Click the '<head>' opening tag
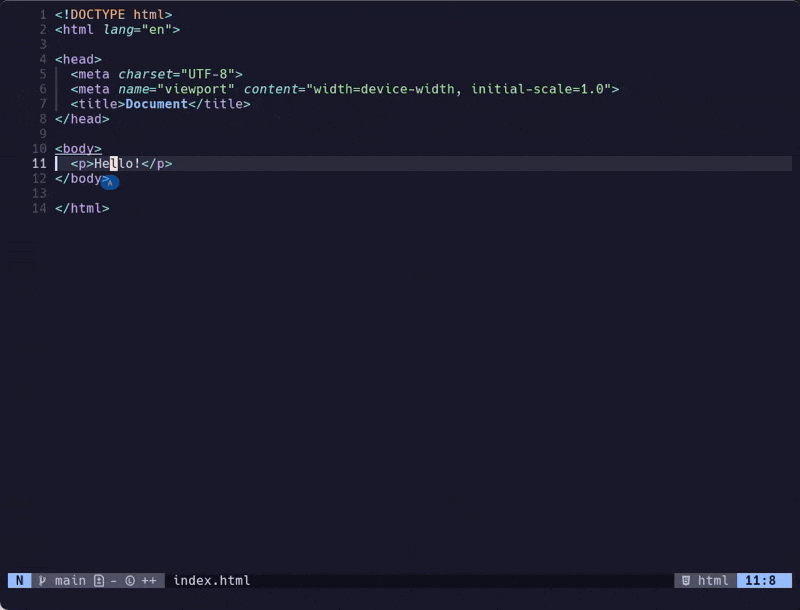 (78, 59)
